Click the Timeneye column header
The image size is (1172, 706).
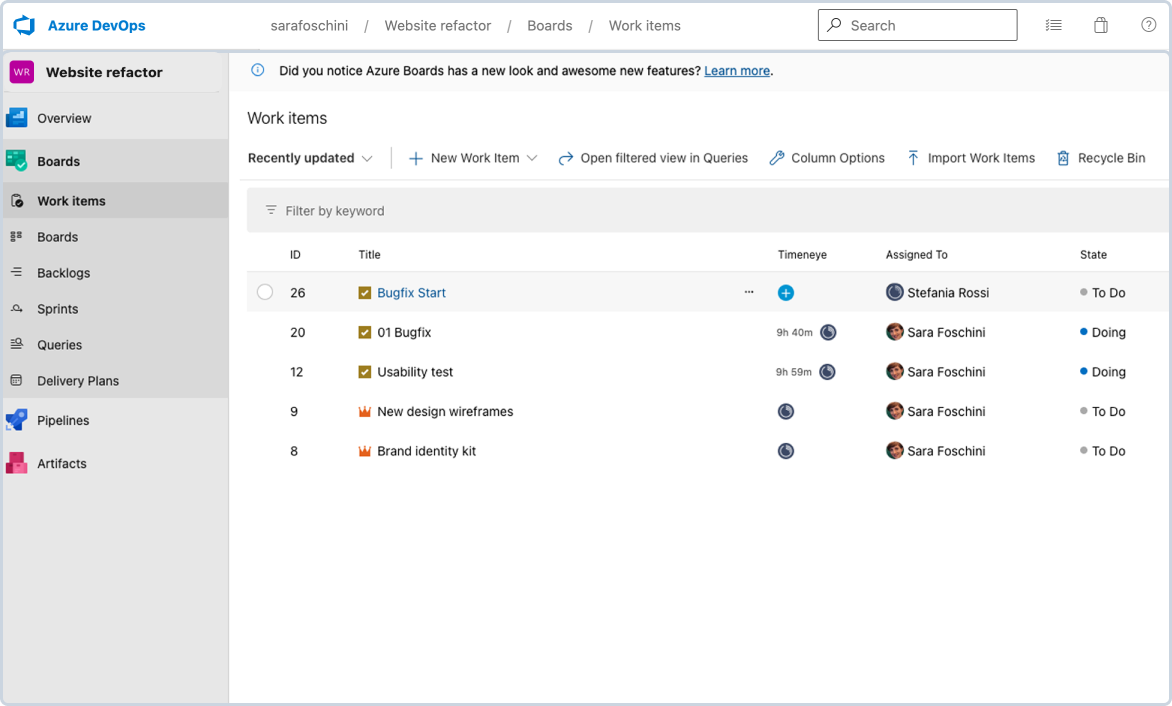point(802,255)
